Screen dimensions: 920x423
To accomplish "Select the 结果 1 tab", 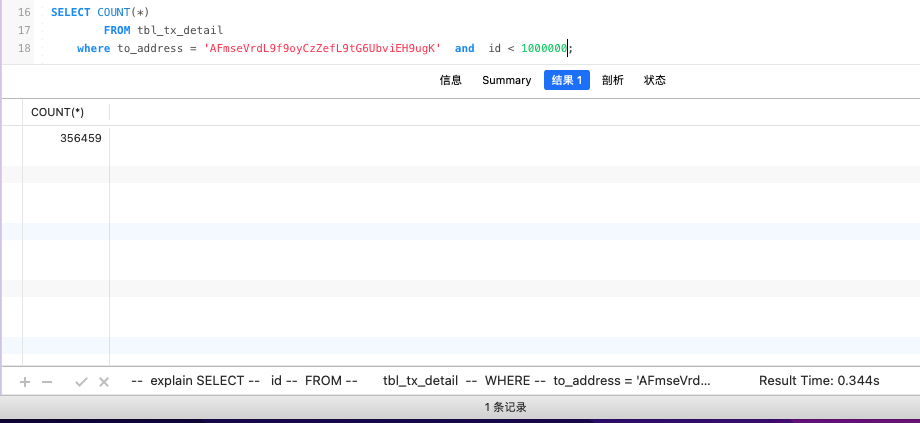I will coord(567,80).
